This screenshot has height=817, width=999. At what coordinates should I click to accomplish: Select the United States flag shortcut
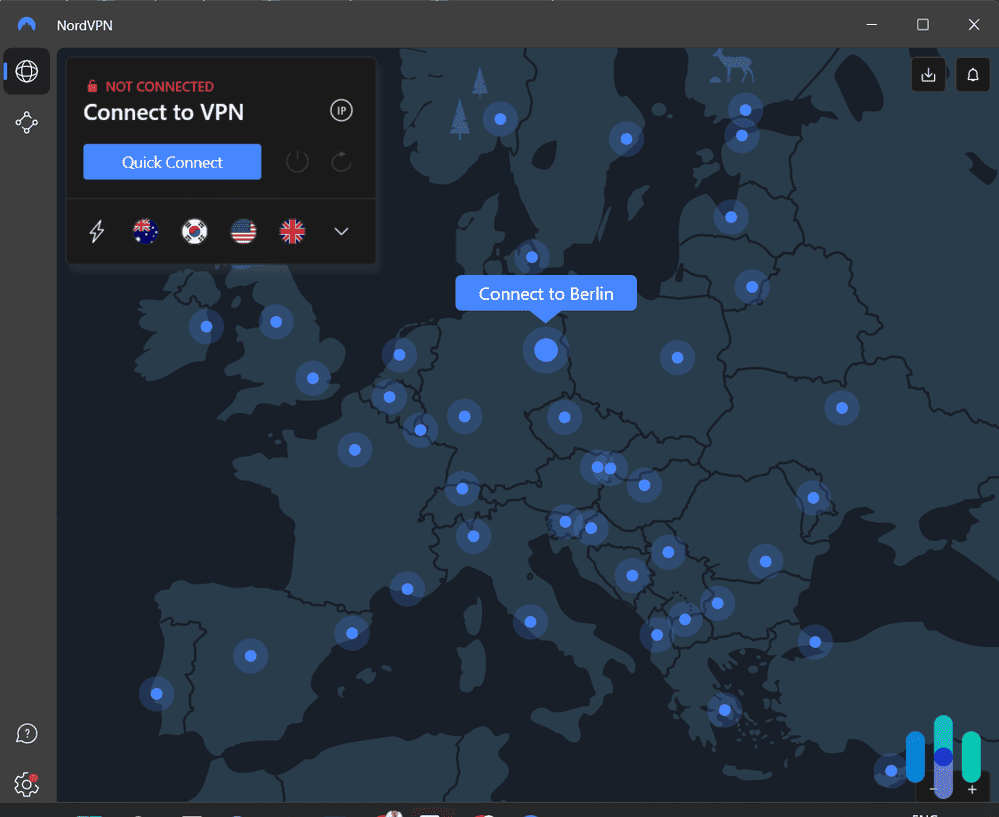pyautogui.click(x=243, y=231)
